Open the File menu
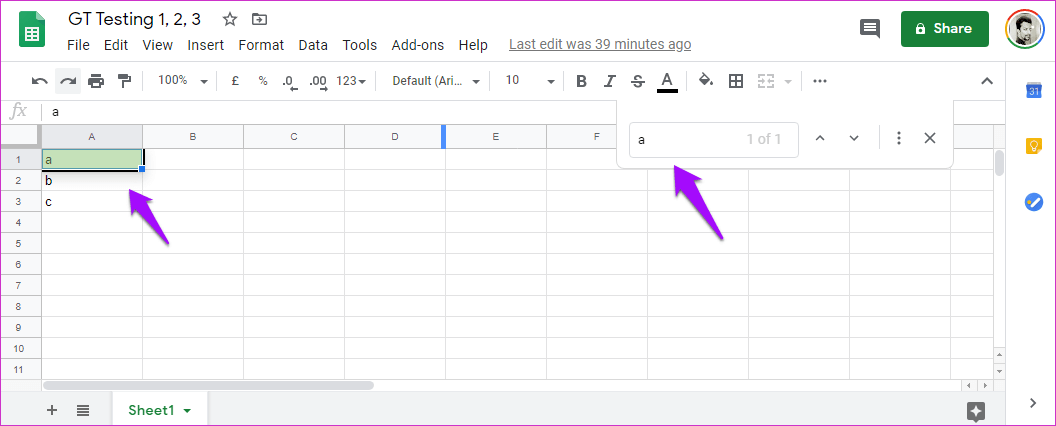Screen dimensions: 1056x426 [x=78, y=45]
